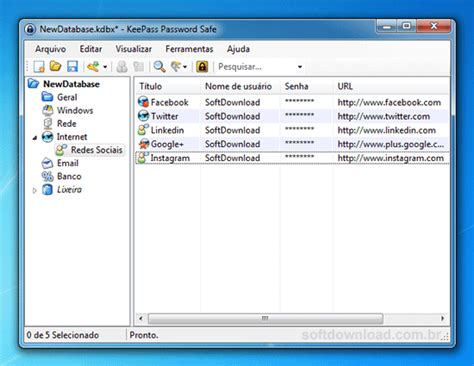Click the http://www.twitter.com URL cell
The image size is (474, 366).
coord(384,116)
